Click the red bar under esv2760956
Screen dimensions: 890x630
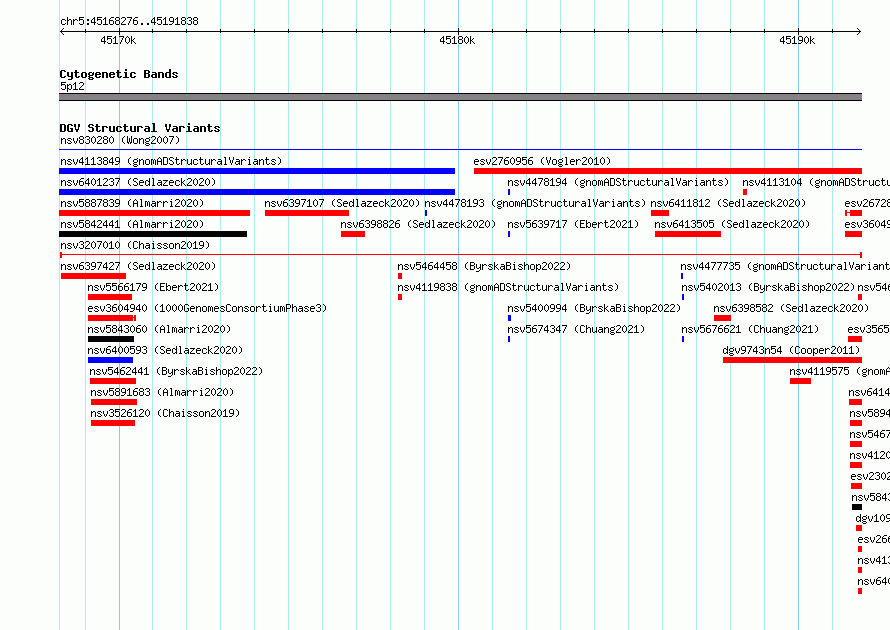pyautogui.click(x=668, y=171)
